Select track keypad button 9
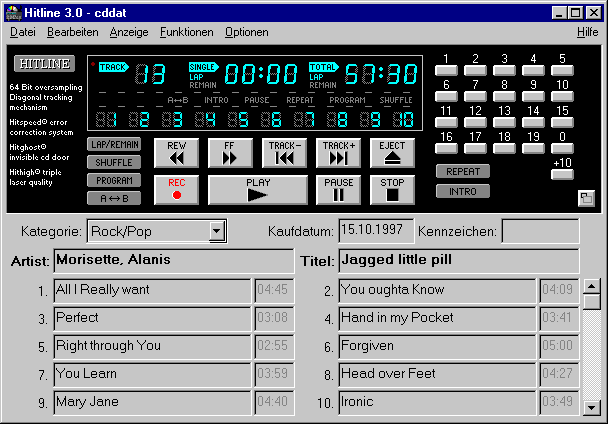The image size is (608, 424). tap(533, 96)
